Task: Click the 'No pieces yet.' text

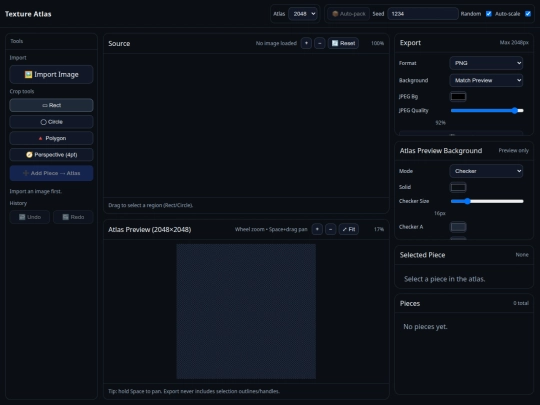Action: pyautogui.click(x=425, y=326)
